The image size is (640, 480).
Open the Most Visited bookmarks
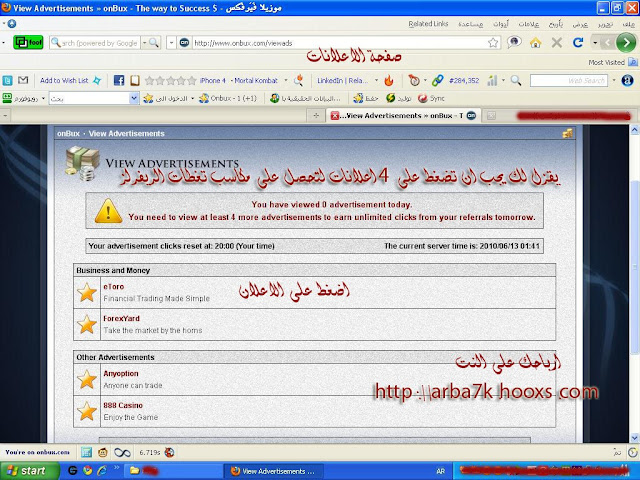(x=611, y=62)
